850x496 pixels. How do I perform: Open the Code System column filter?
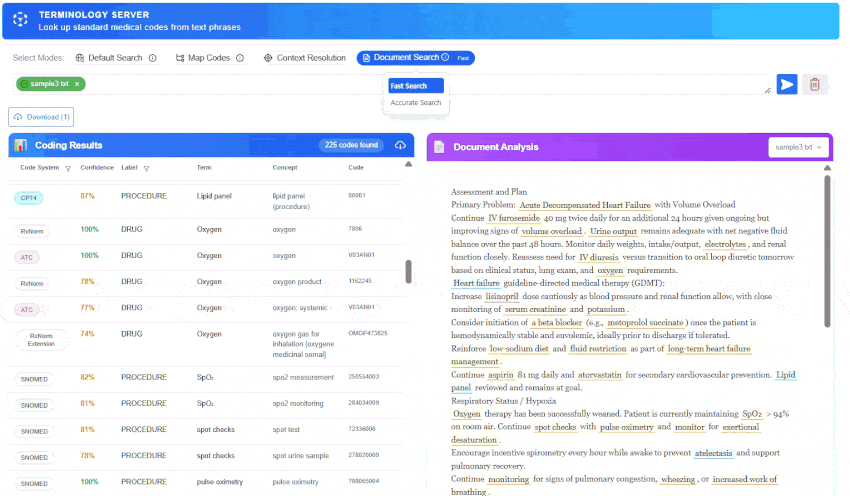68,168
